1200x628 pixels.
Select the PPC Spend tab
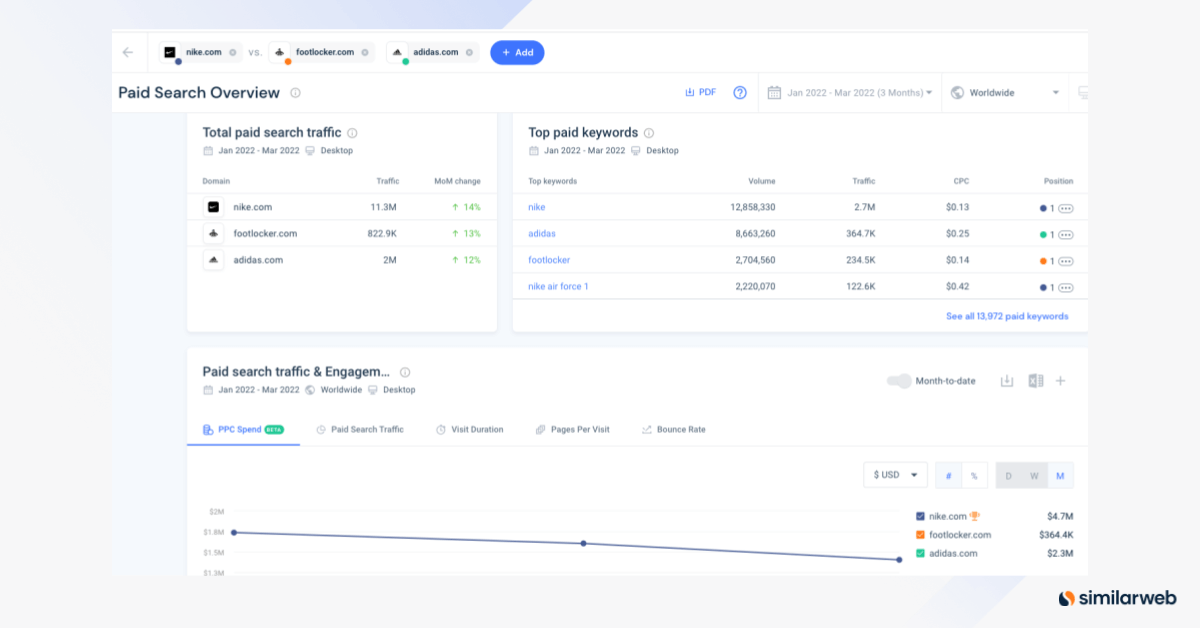coord(243,429)
